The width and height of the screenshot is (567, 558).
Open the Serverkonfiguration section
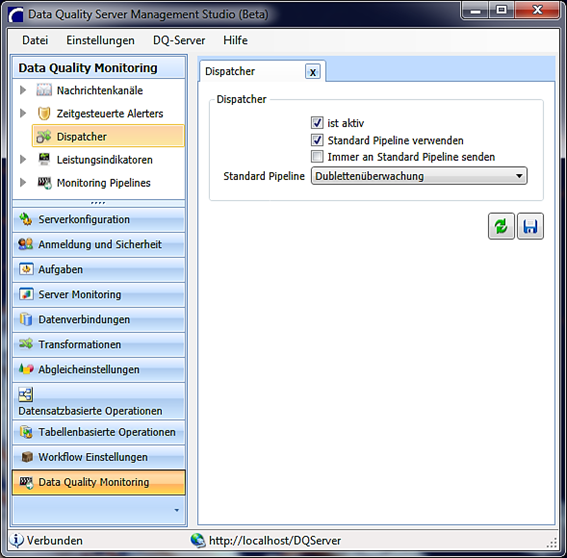click(99, 220)
